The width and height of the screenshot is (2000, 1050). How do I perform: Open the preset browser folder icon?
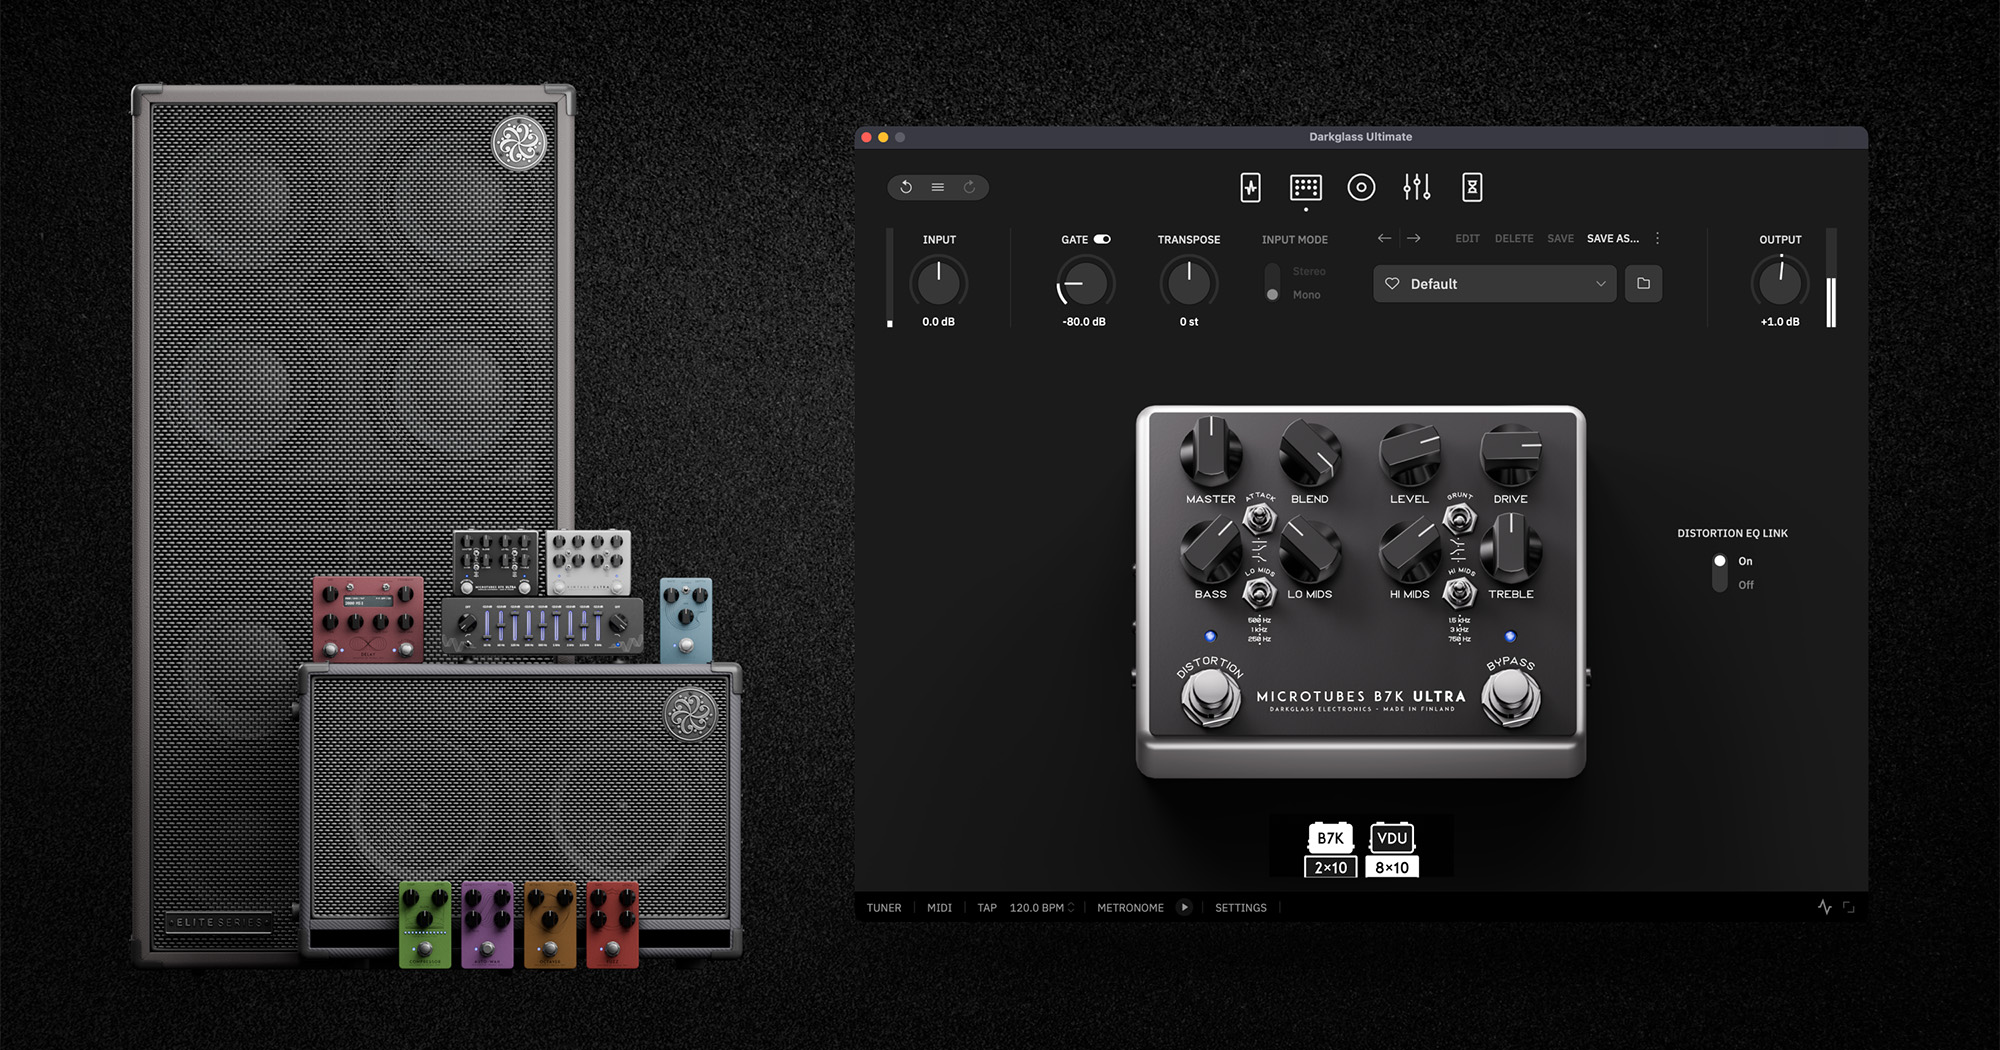pyautogui.click(x=1643, y=284)
